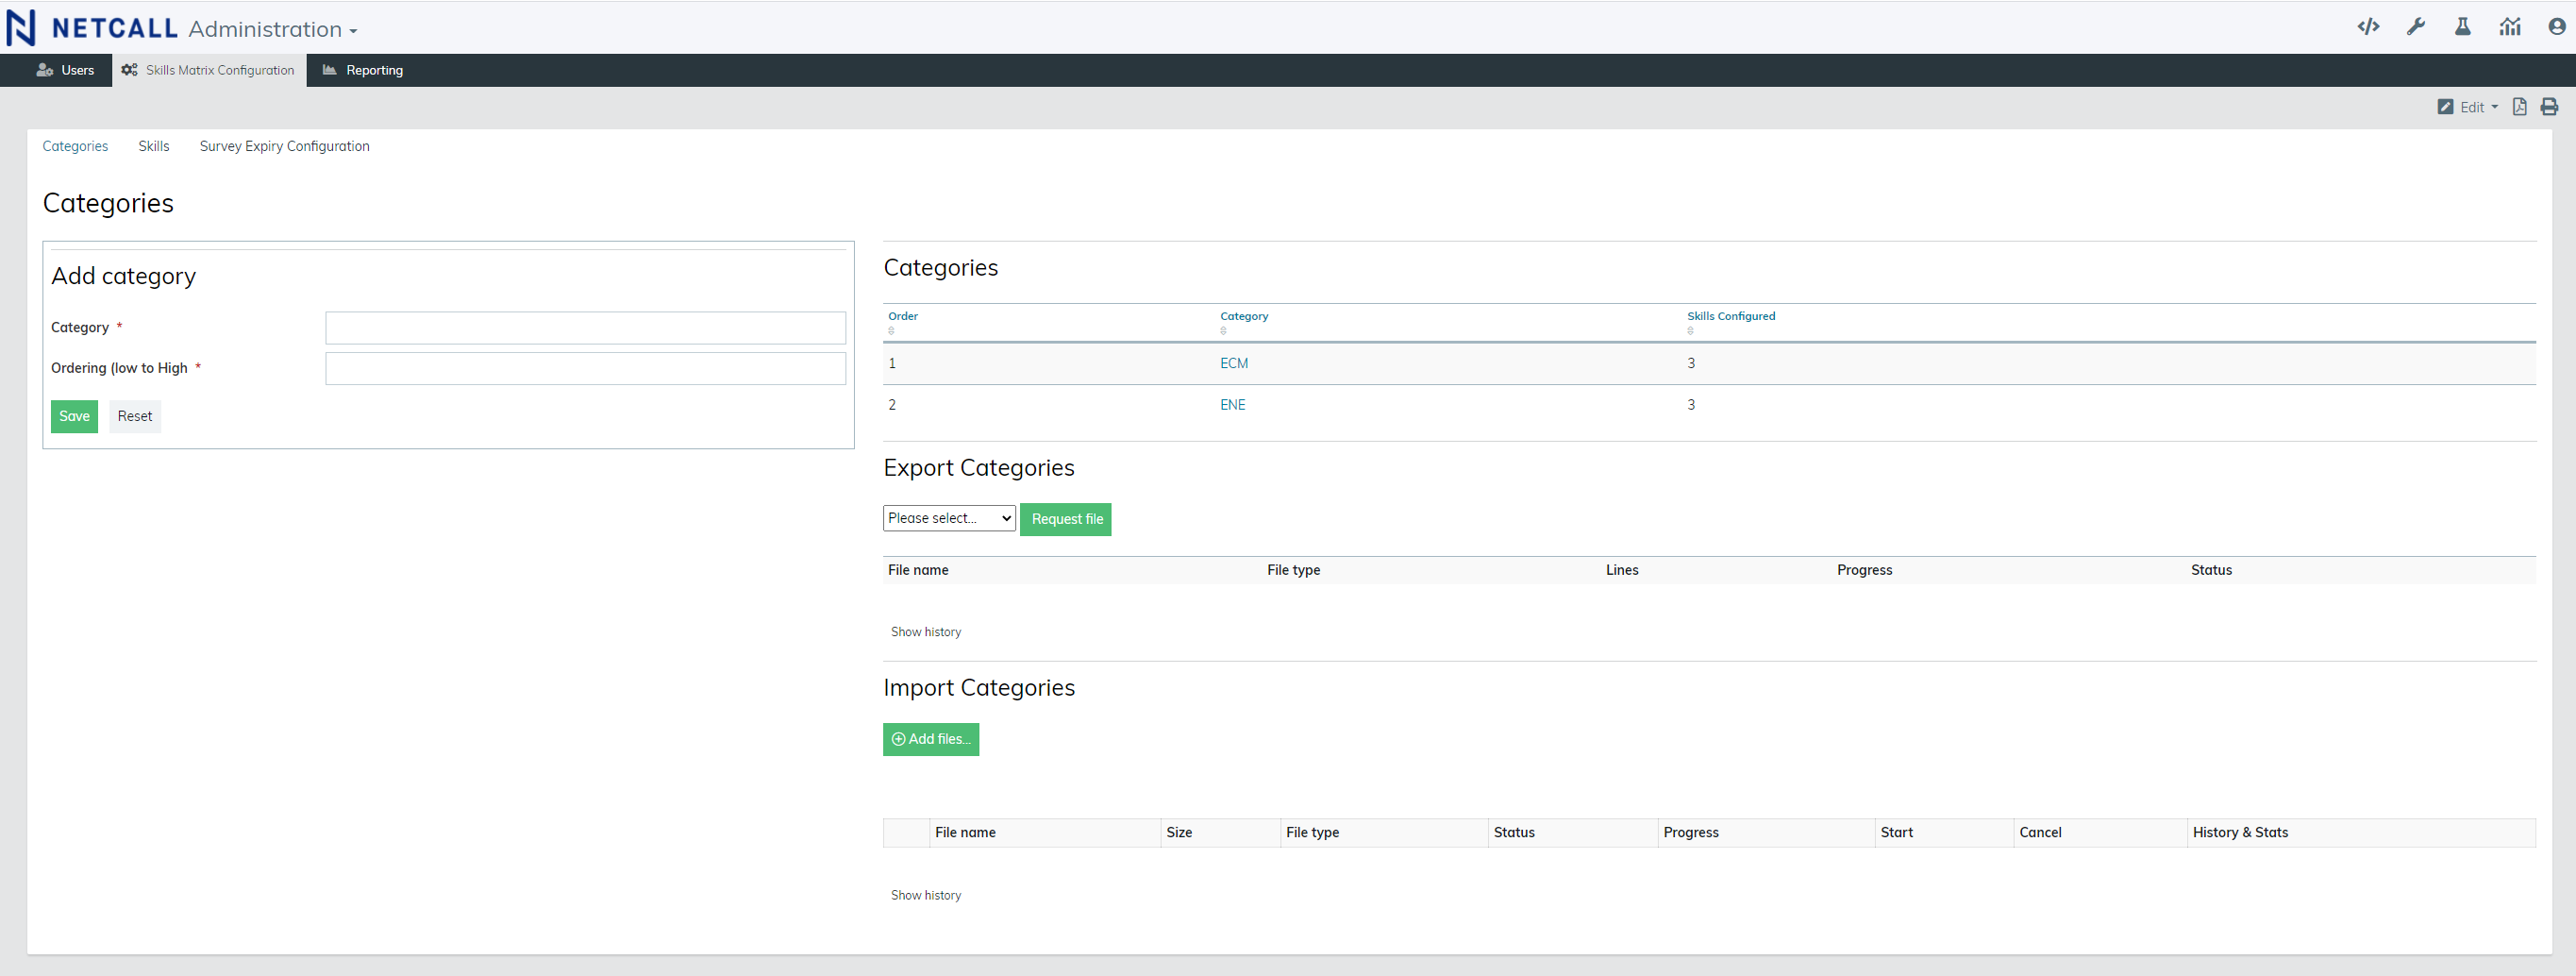Open the wrench settings icon
2576x976 pixels.
2415,27
